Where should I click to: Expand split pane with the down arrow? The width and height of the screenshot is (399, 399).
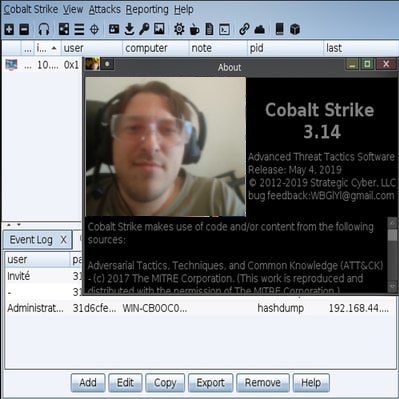pyautogui.click(x=19, y=225)
